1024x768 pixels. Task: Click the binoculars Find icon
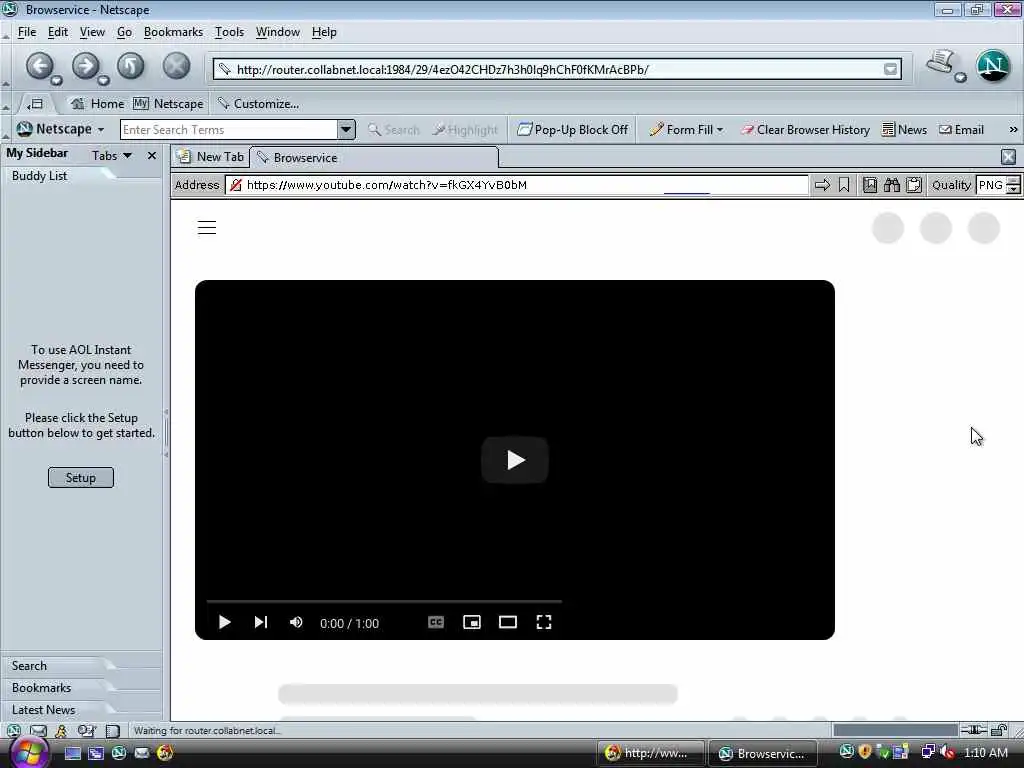[892, 185]
